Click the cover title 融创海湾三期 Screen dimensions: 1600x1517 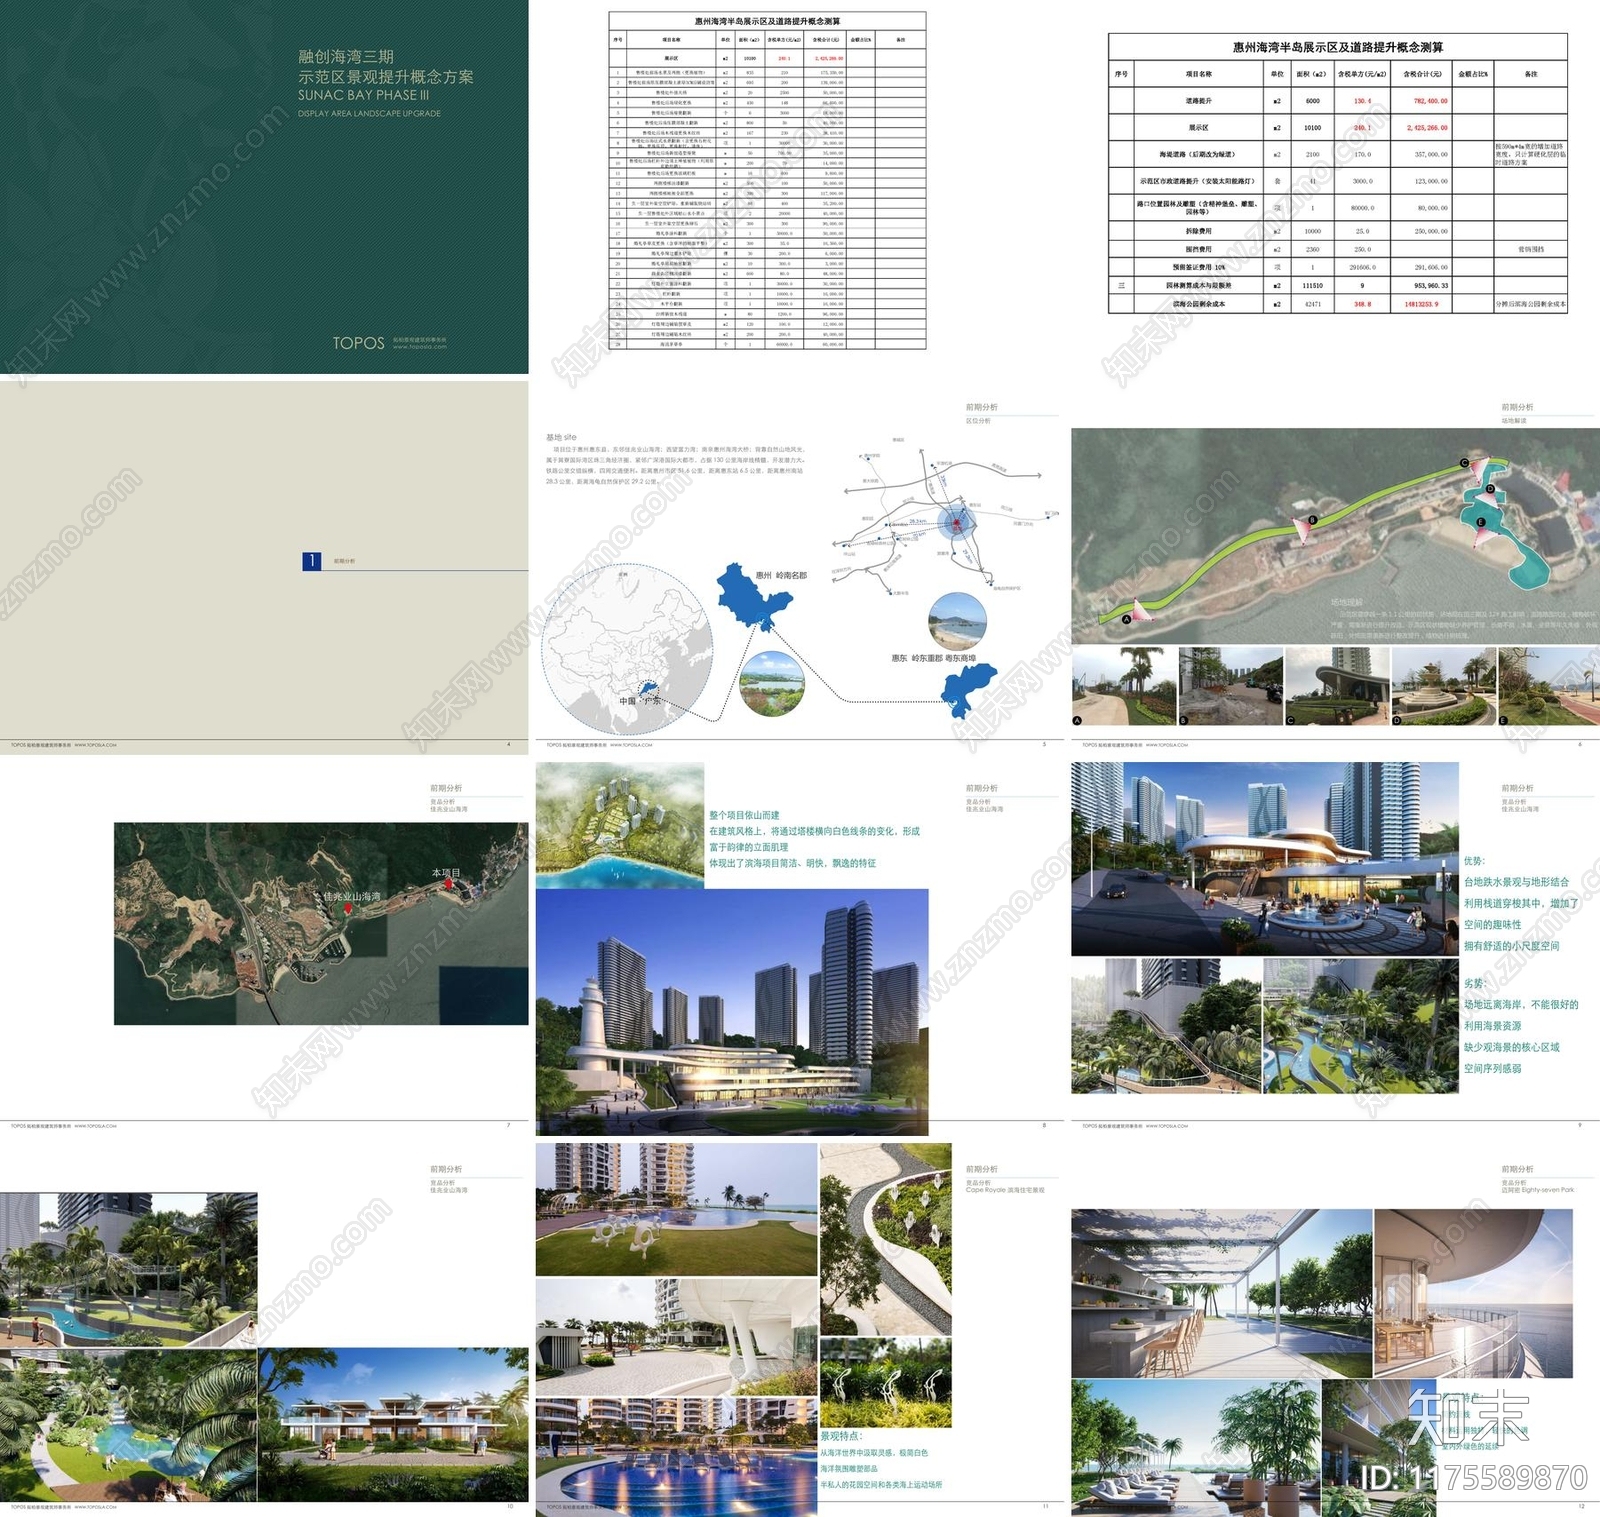pyautogui.click(x=346, y=58)
